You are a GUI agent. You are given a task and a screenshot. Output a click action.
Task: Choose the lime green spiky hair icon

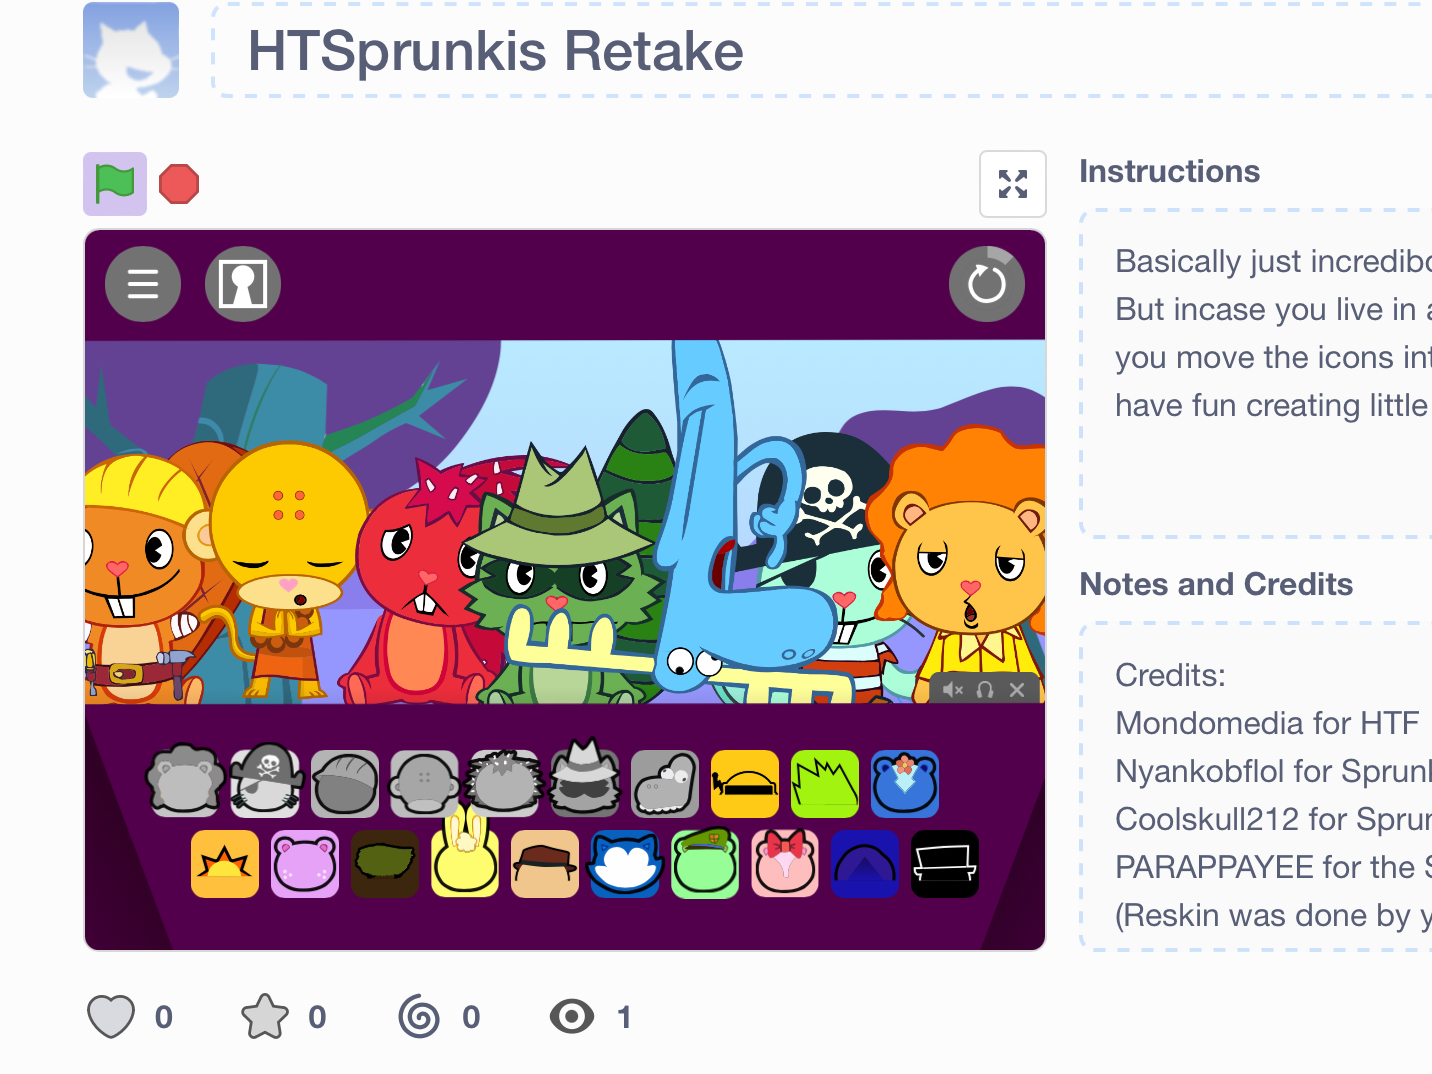click(x=825, y=784)
